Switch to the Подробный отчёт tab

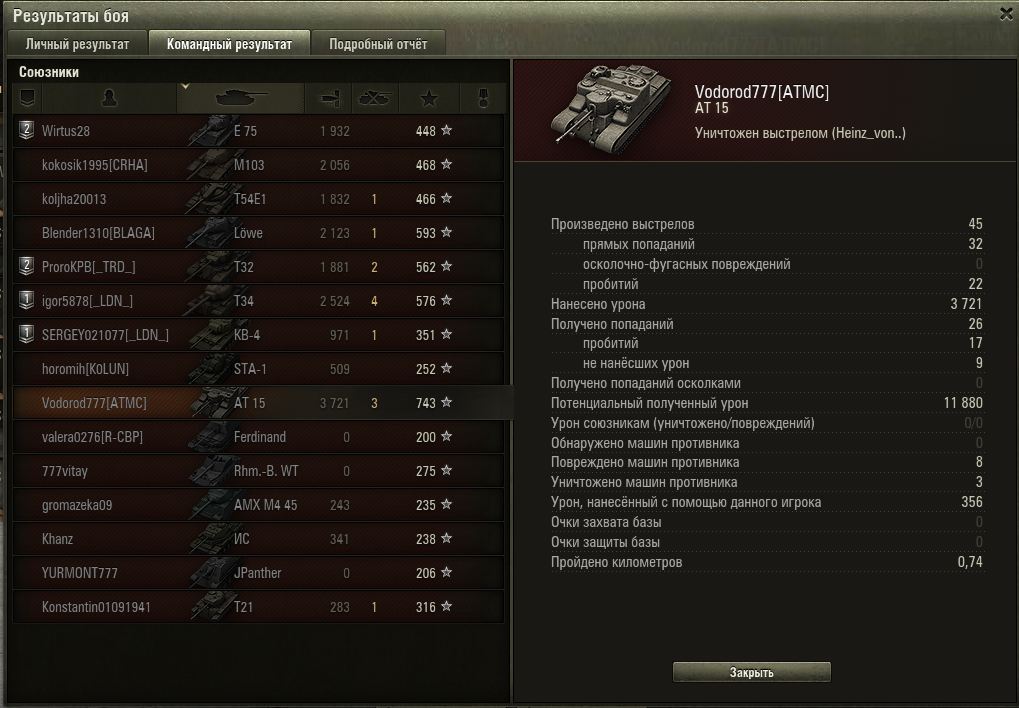pyautogui.click(x=378, y=44)
